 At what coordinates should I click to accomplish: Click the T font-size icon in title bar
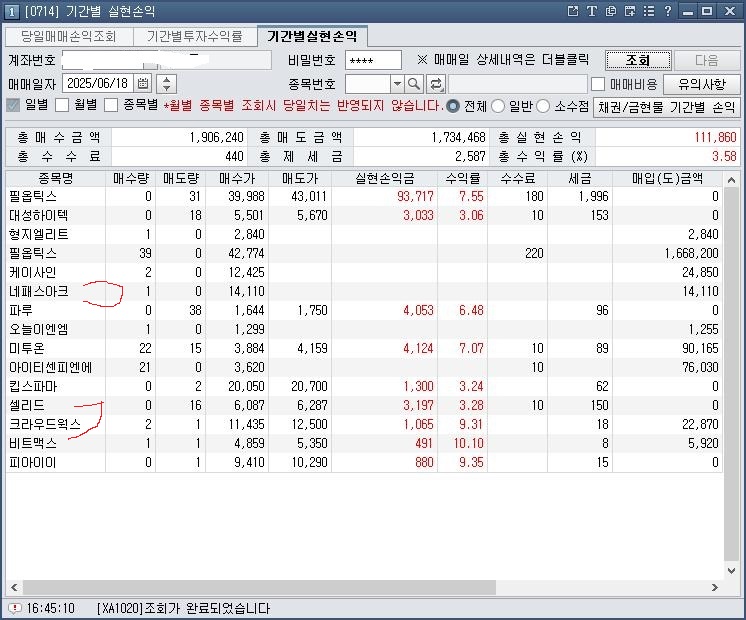(x=591, y=11)
